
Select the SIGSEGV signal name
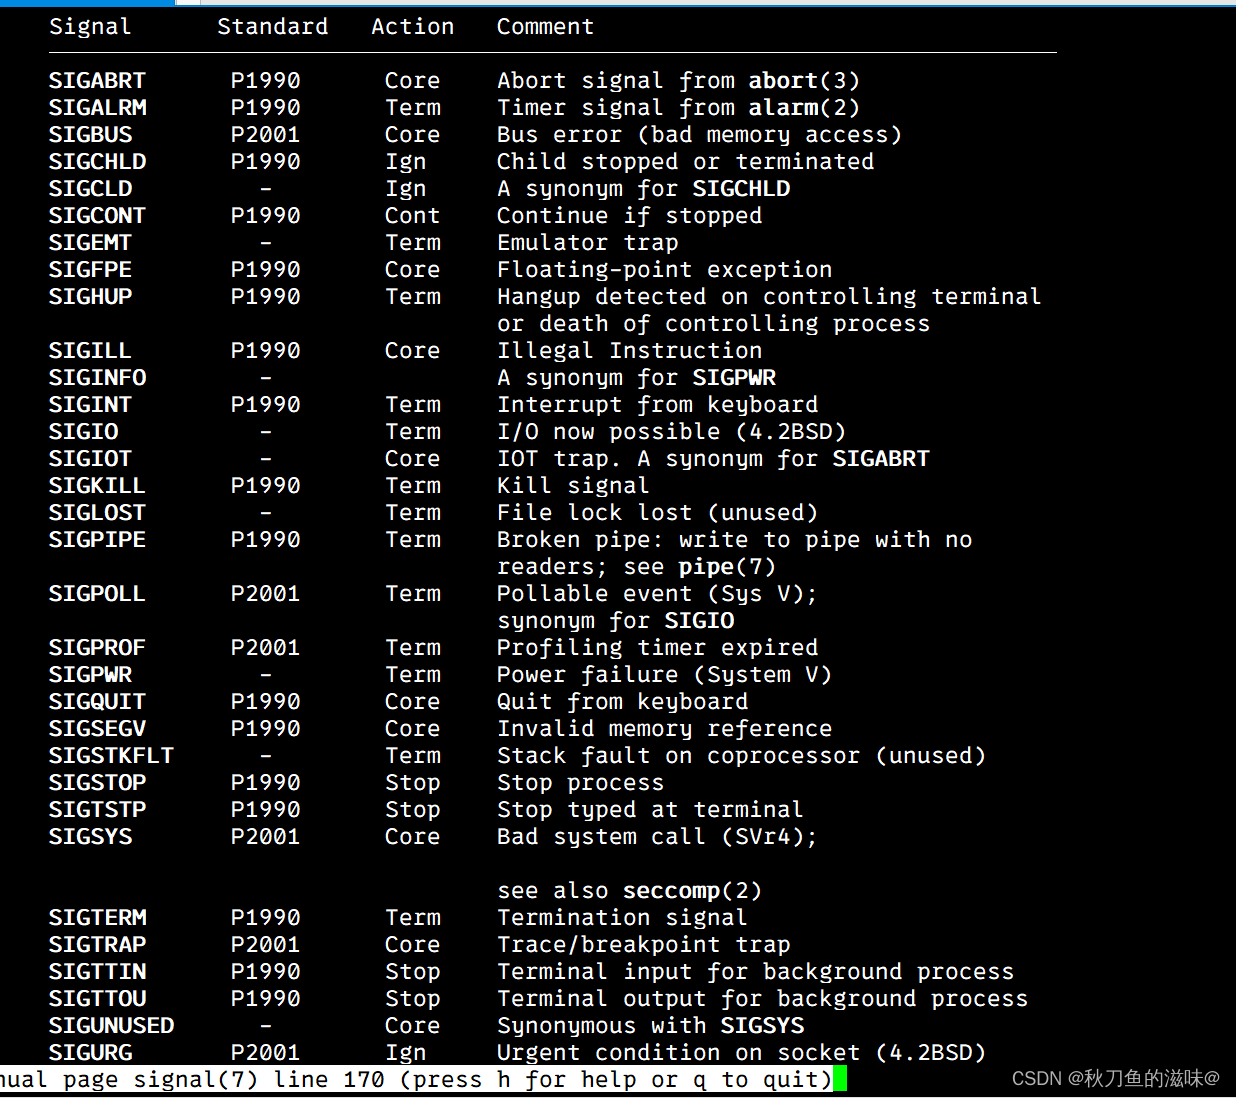(97, 729)
